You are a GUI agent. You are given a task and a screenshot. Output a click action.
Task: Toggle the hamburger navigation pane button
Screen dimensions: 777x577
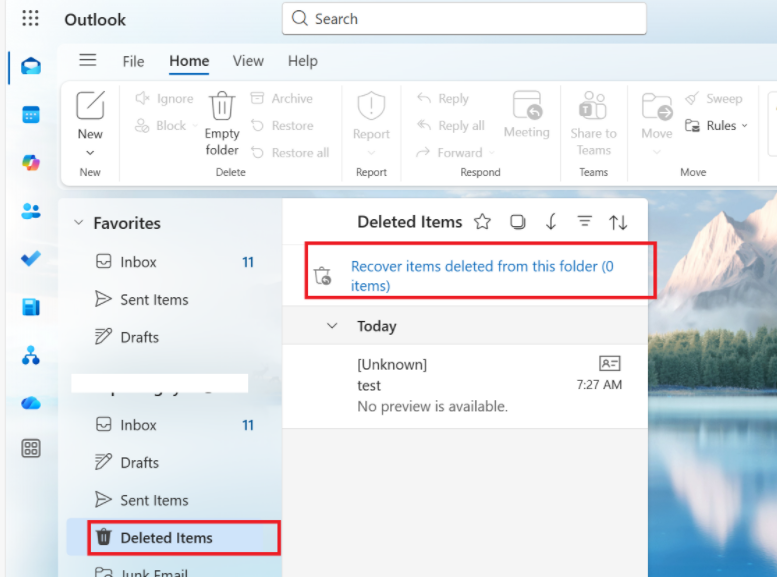(x=88, y=60)
